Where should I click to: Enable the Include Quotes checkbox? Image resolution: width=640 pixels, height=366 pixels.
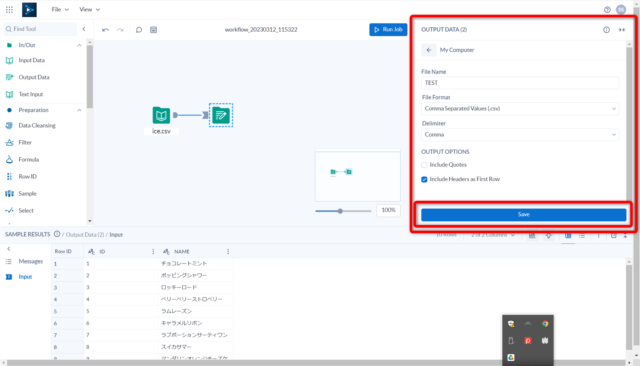(x=424, y=165)
